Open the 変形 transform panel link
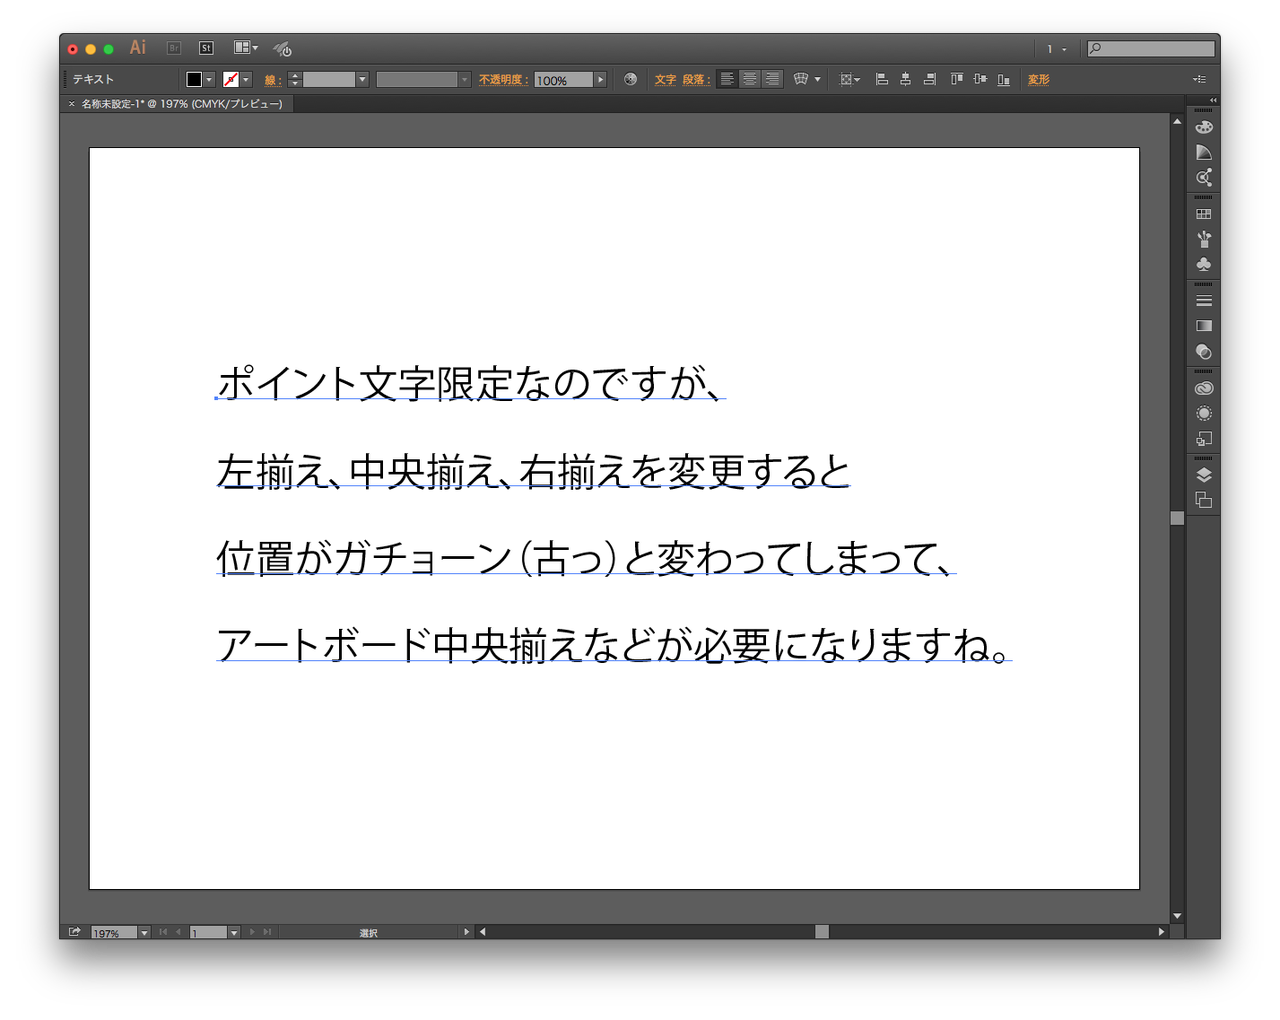The image size is (1280, 1020). point(1039,80)
